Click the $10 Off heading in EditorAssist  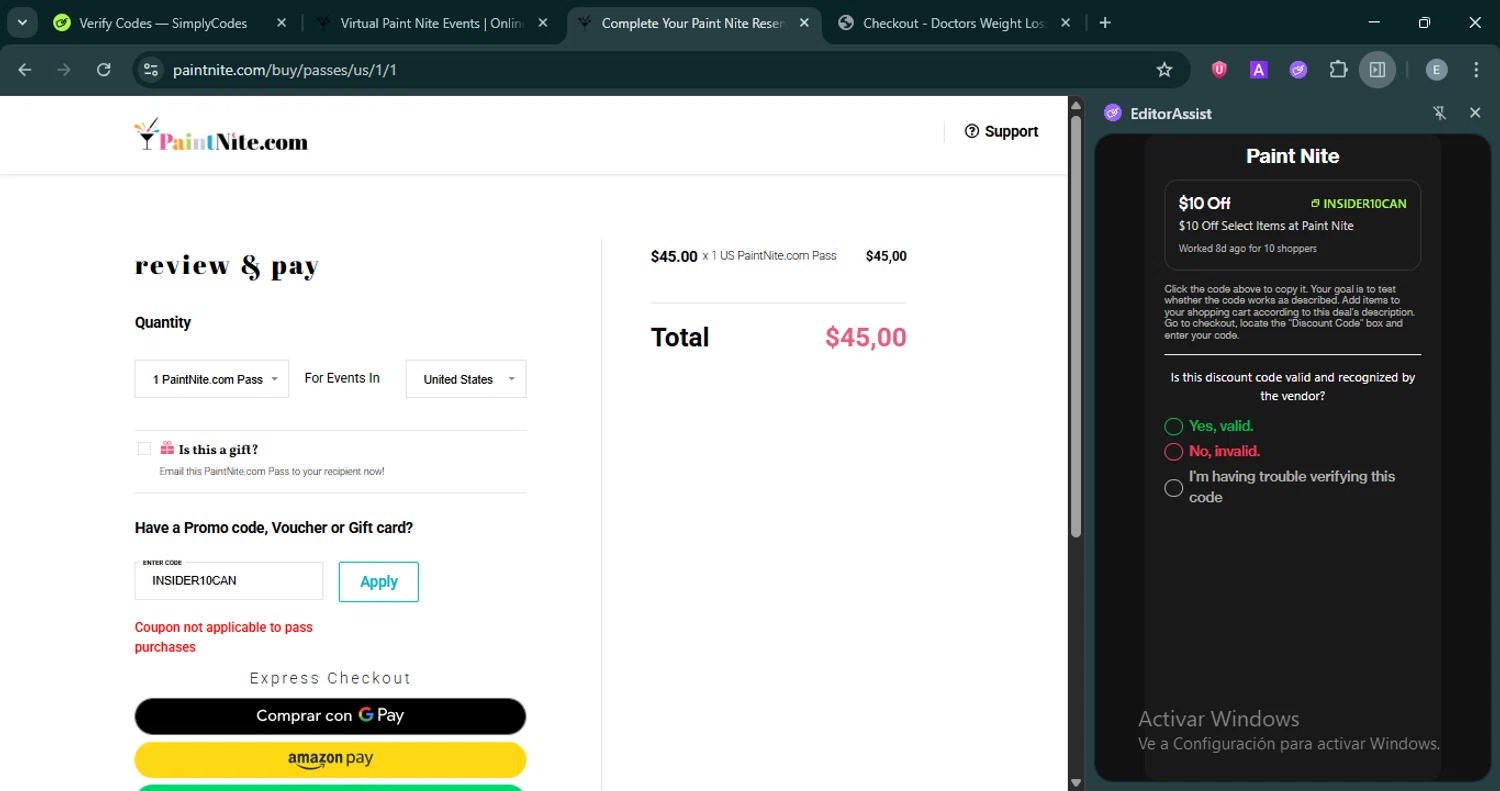click(x=1205, y=203)
